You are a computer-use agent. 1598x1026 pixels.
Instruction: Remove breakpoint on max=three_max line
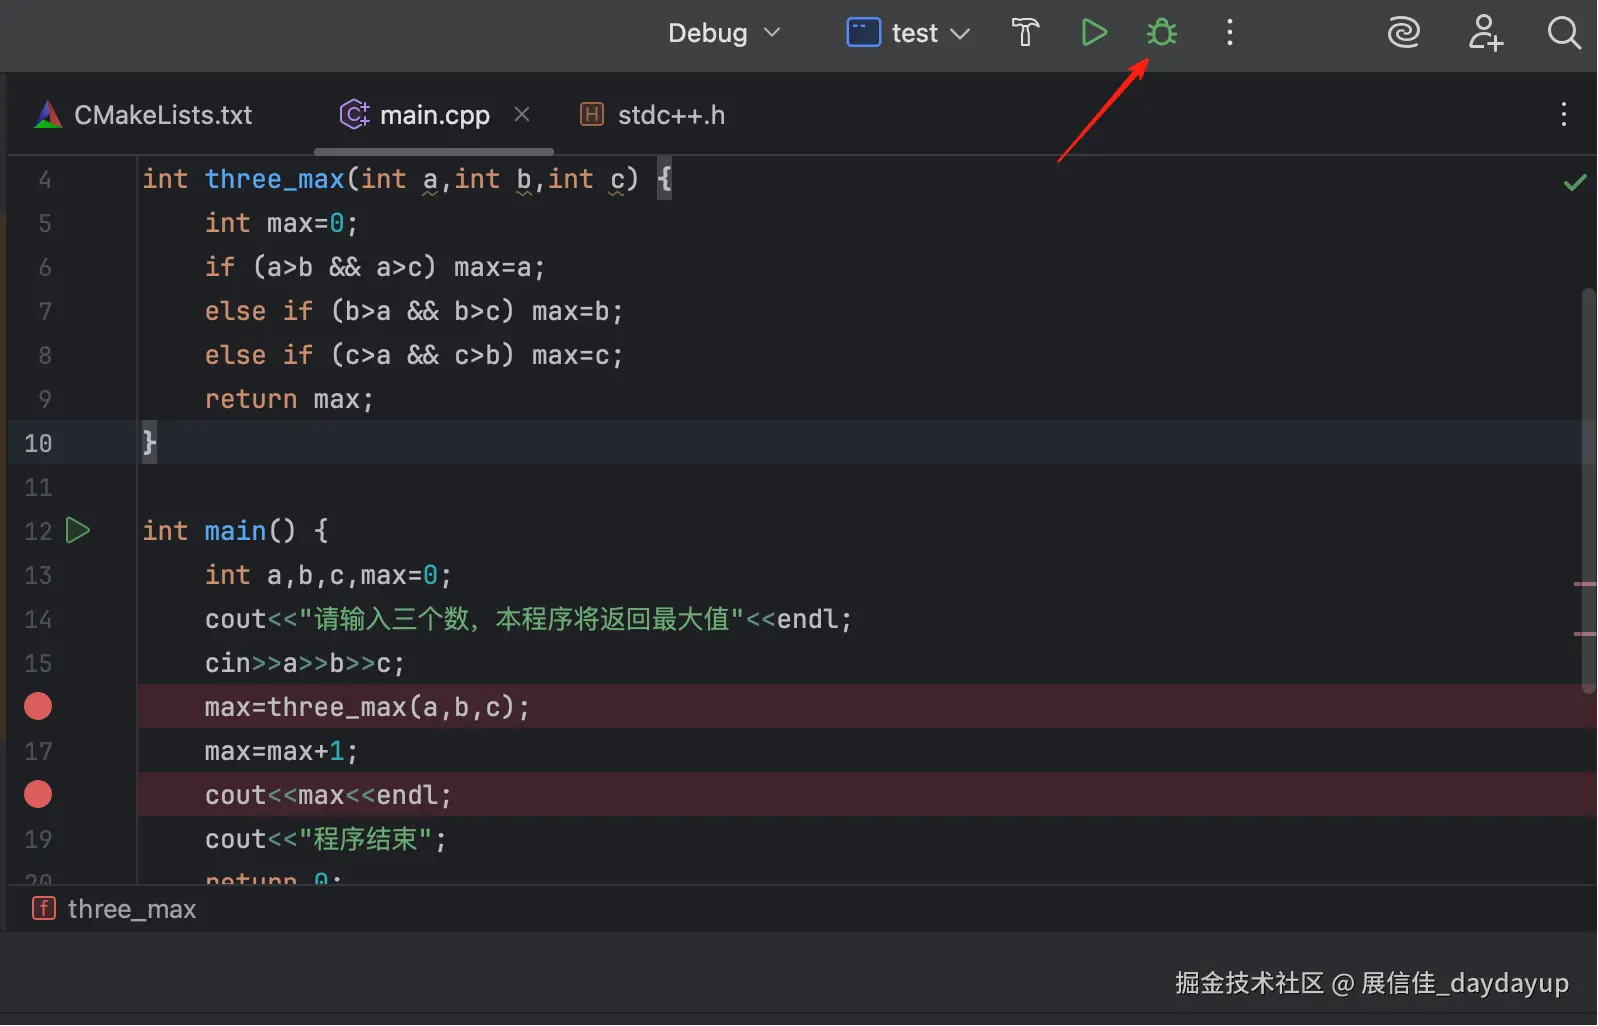[x=38, y=707]
